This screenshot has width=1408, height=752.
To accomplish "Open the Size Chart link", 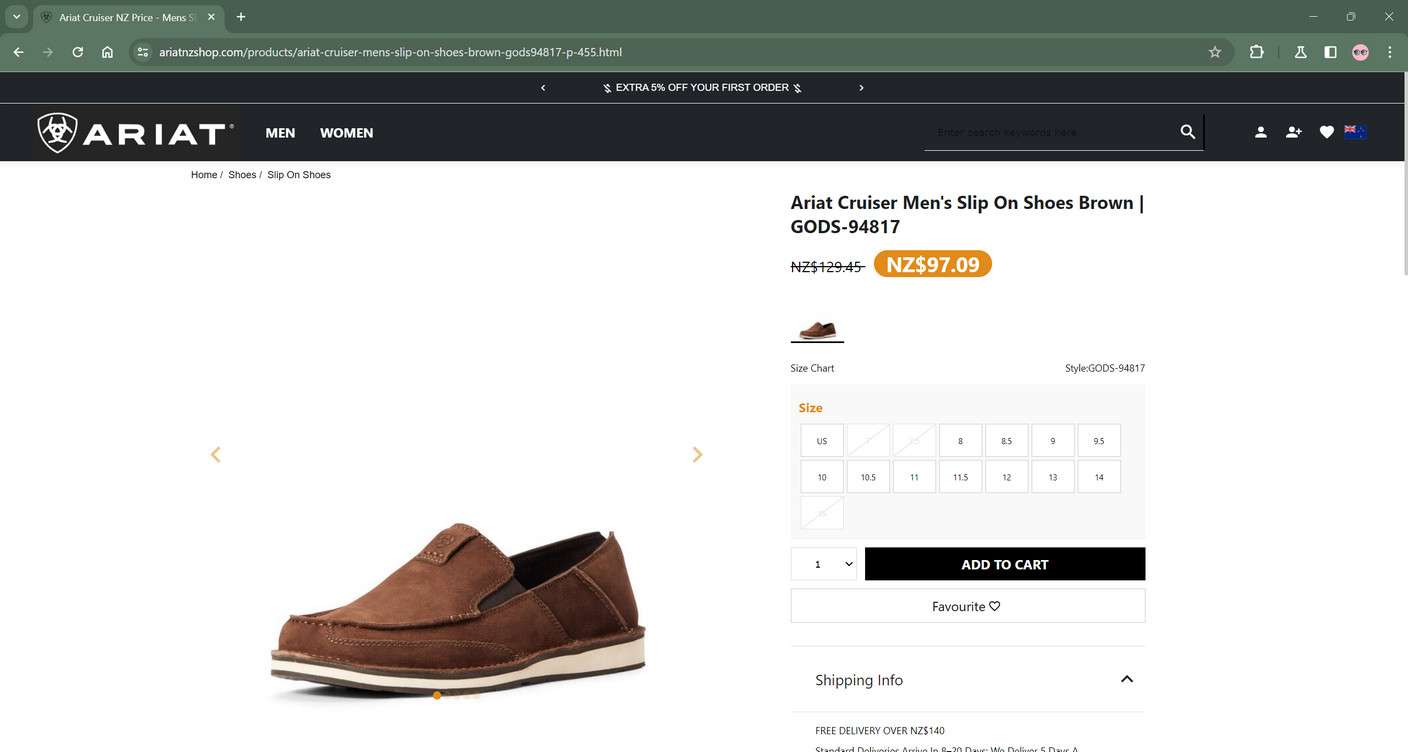I will pyautogui.click(x=812, y=368).
